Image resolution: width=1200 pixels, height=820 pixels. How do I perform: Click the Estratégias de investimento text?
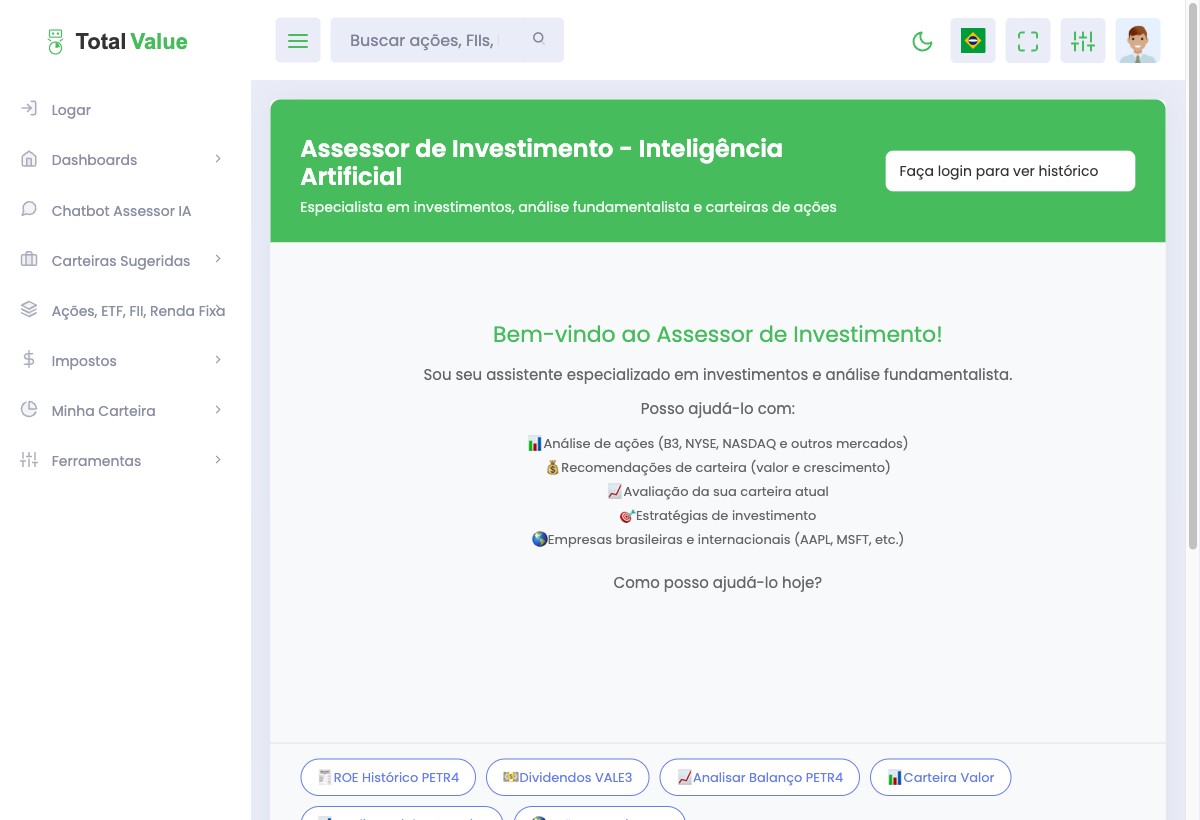(718, 515)
